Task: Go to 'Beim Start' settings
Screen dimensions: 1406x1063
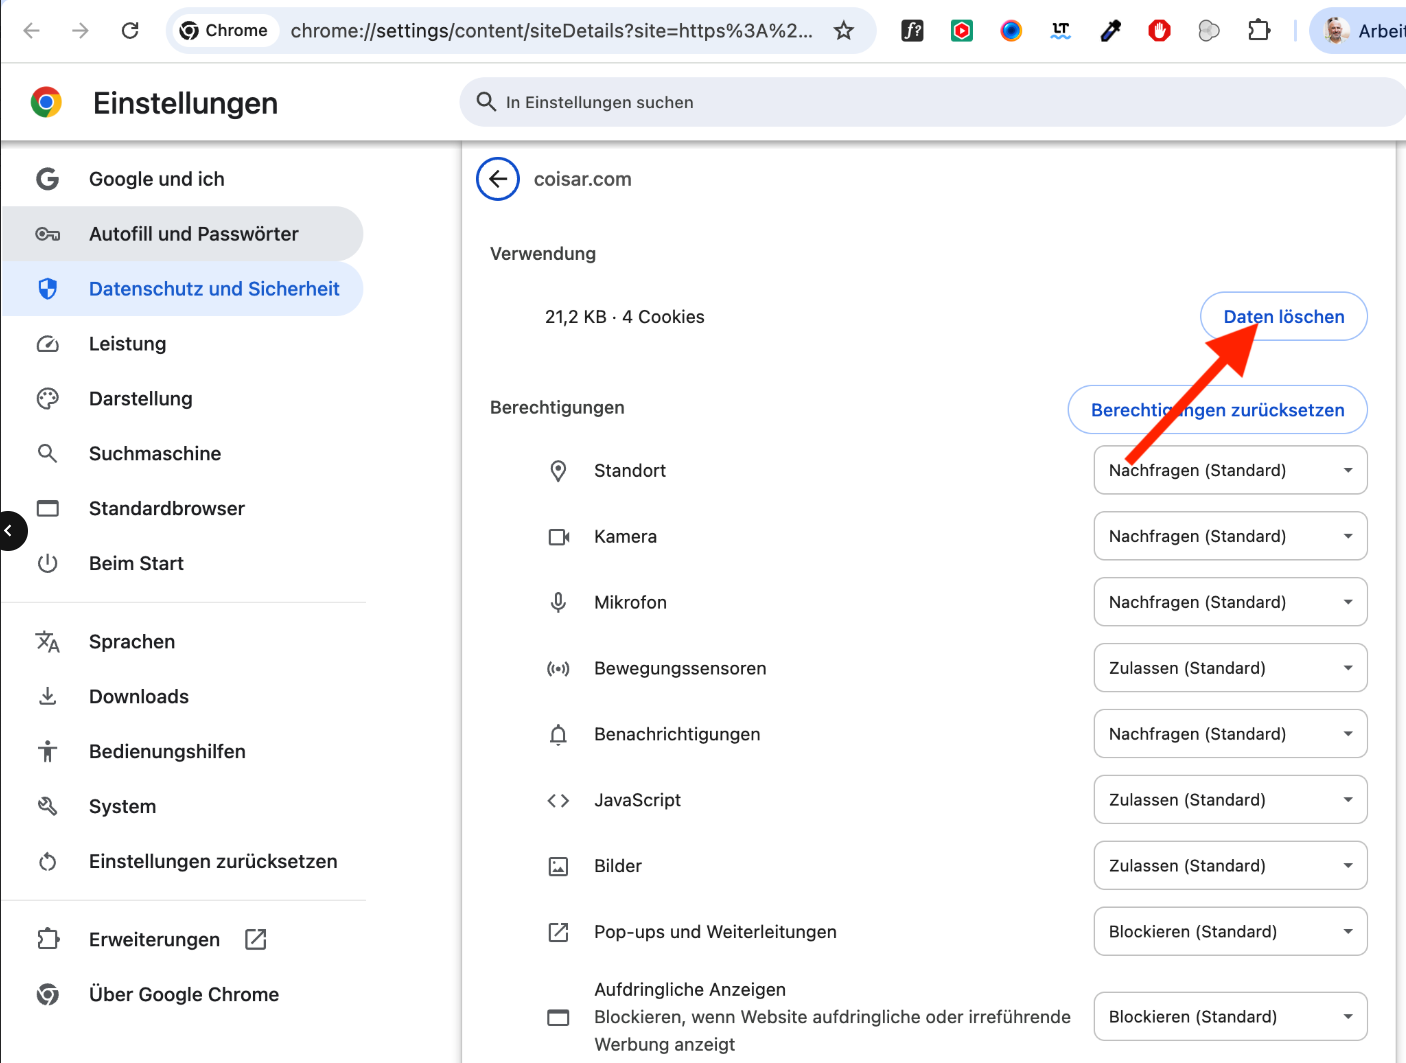Action: (x=183, y=564)
